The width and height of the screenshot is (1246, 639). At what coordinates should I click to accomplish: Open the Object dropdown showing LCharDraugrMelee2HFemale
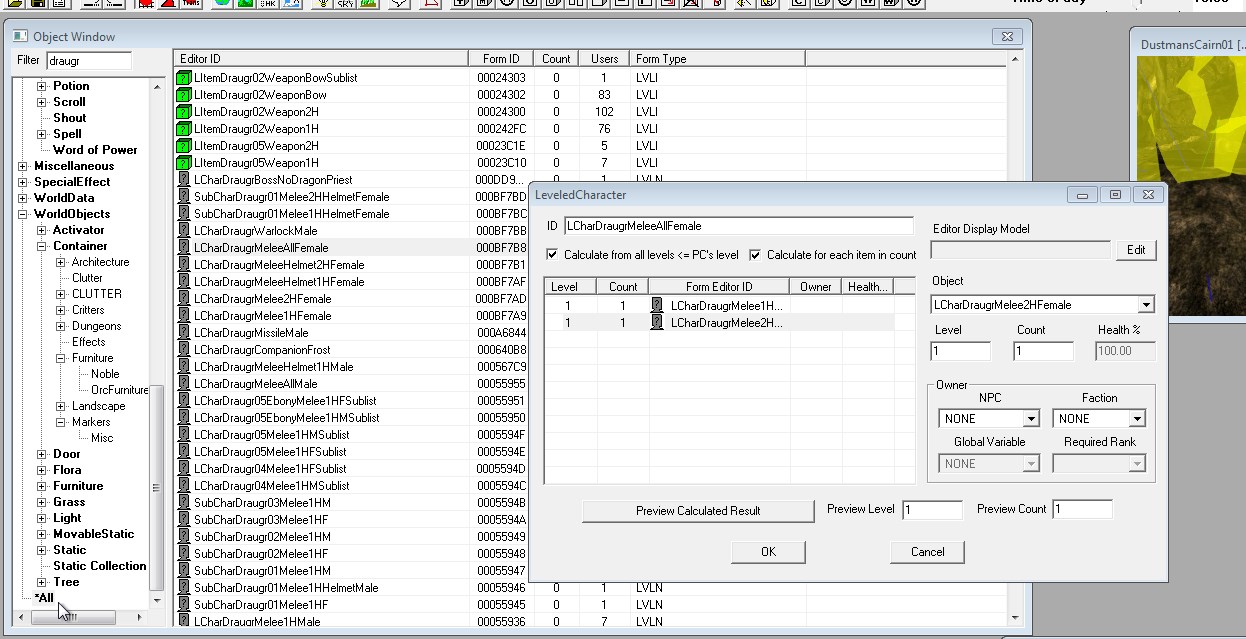click(1146, 305)
